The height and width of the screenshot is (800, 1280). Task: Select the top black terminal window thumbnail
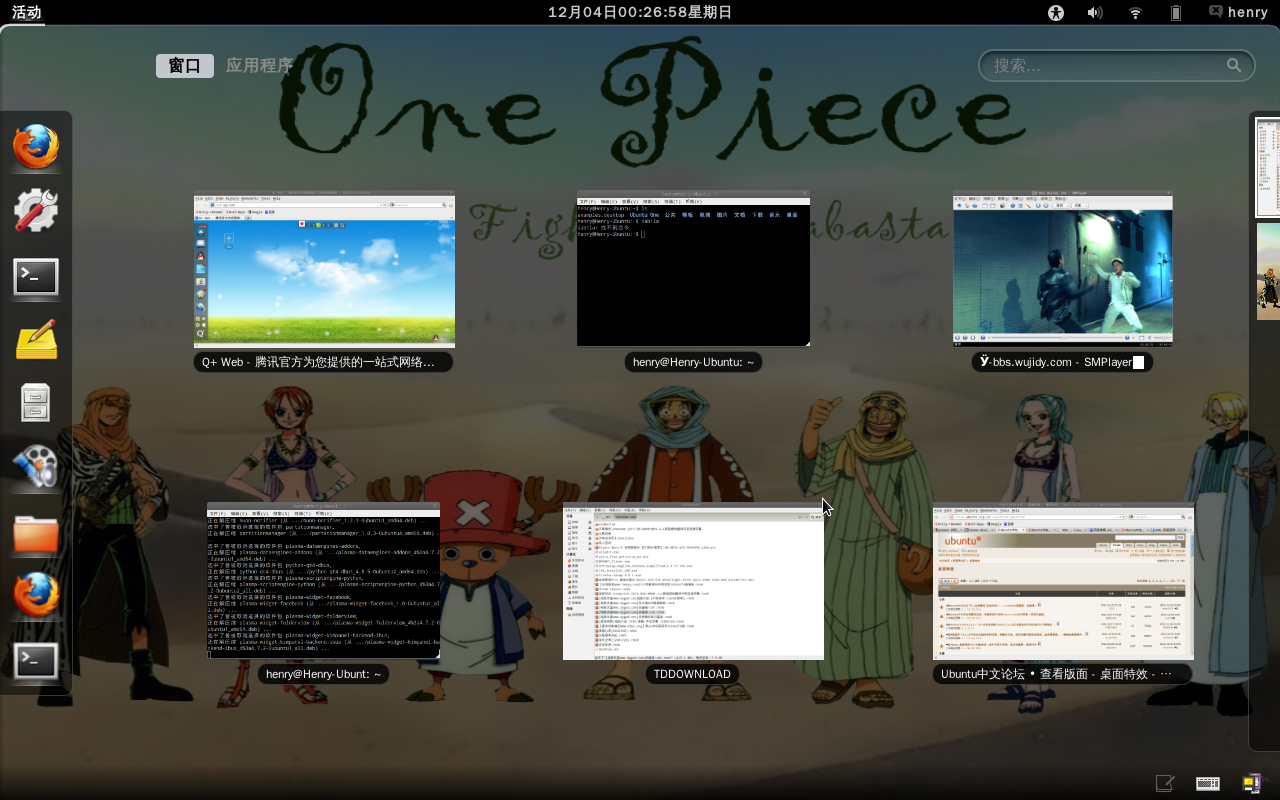click(x=693, y=268)
